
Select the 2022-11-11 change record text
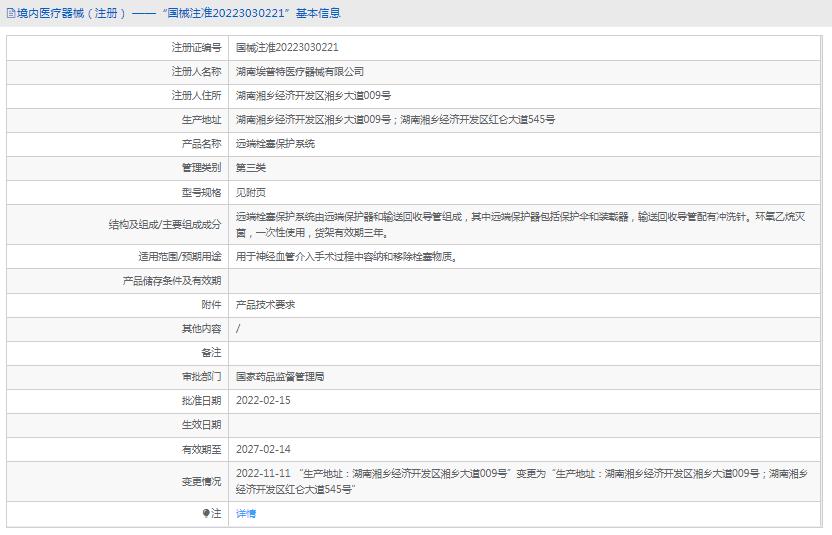[x=522, y=481]
